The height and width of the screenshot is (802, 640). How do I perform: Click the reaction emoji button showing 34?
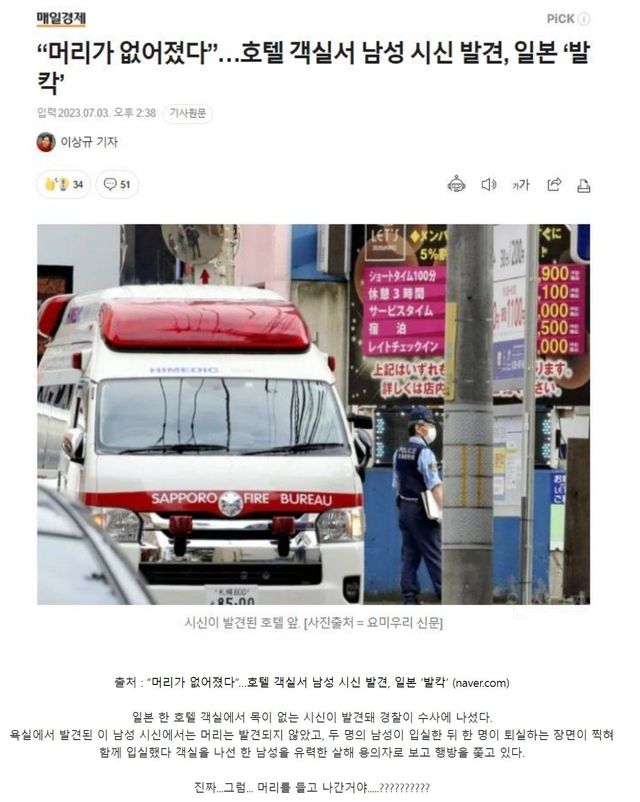click(x=63, y=184)
